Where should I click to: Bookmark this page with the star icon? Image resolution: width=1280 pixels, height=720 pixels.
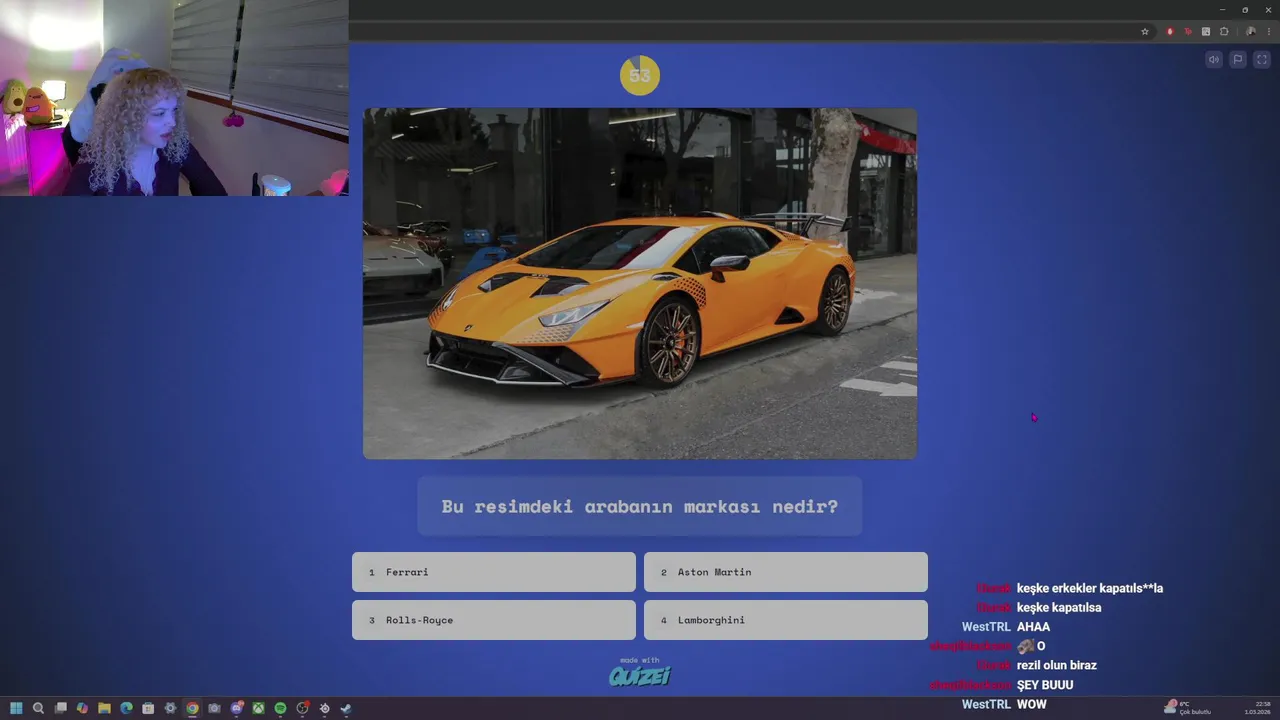(1145, 32)
